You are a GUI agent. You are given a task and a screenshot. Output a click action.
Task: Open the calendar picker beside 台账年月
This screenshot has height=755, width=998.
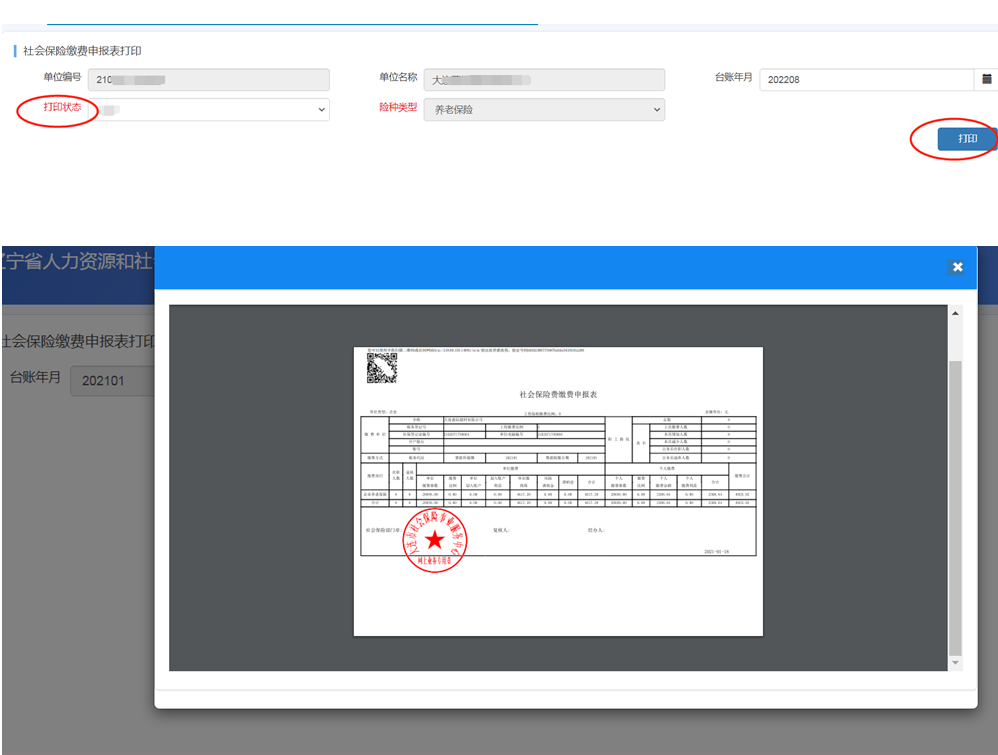coord(986,79)
